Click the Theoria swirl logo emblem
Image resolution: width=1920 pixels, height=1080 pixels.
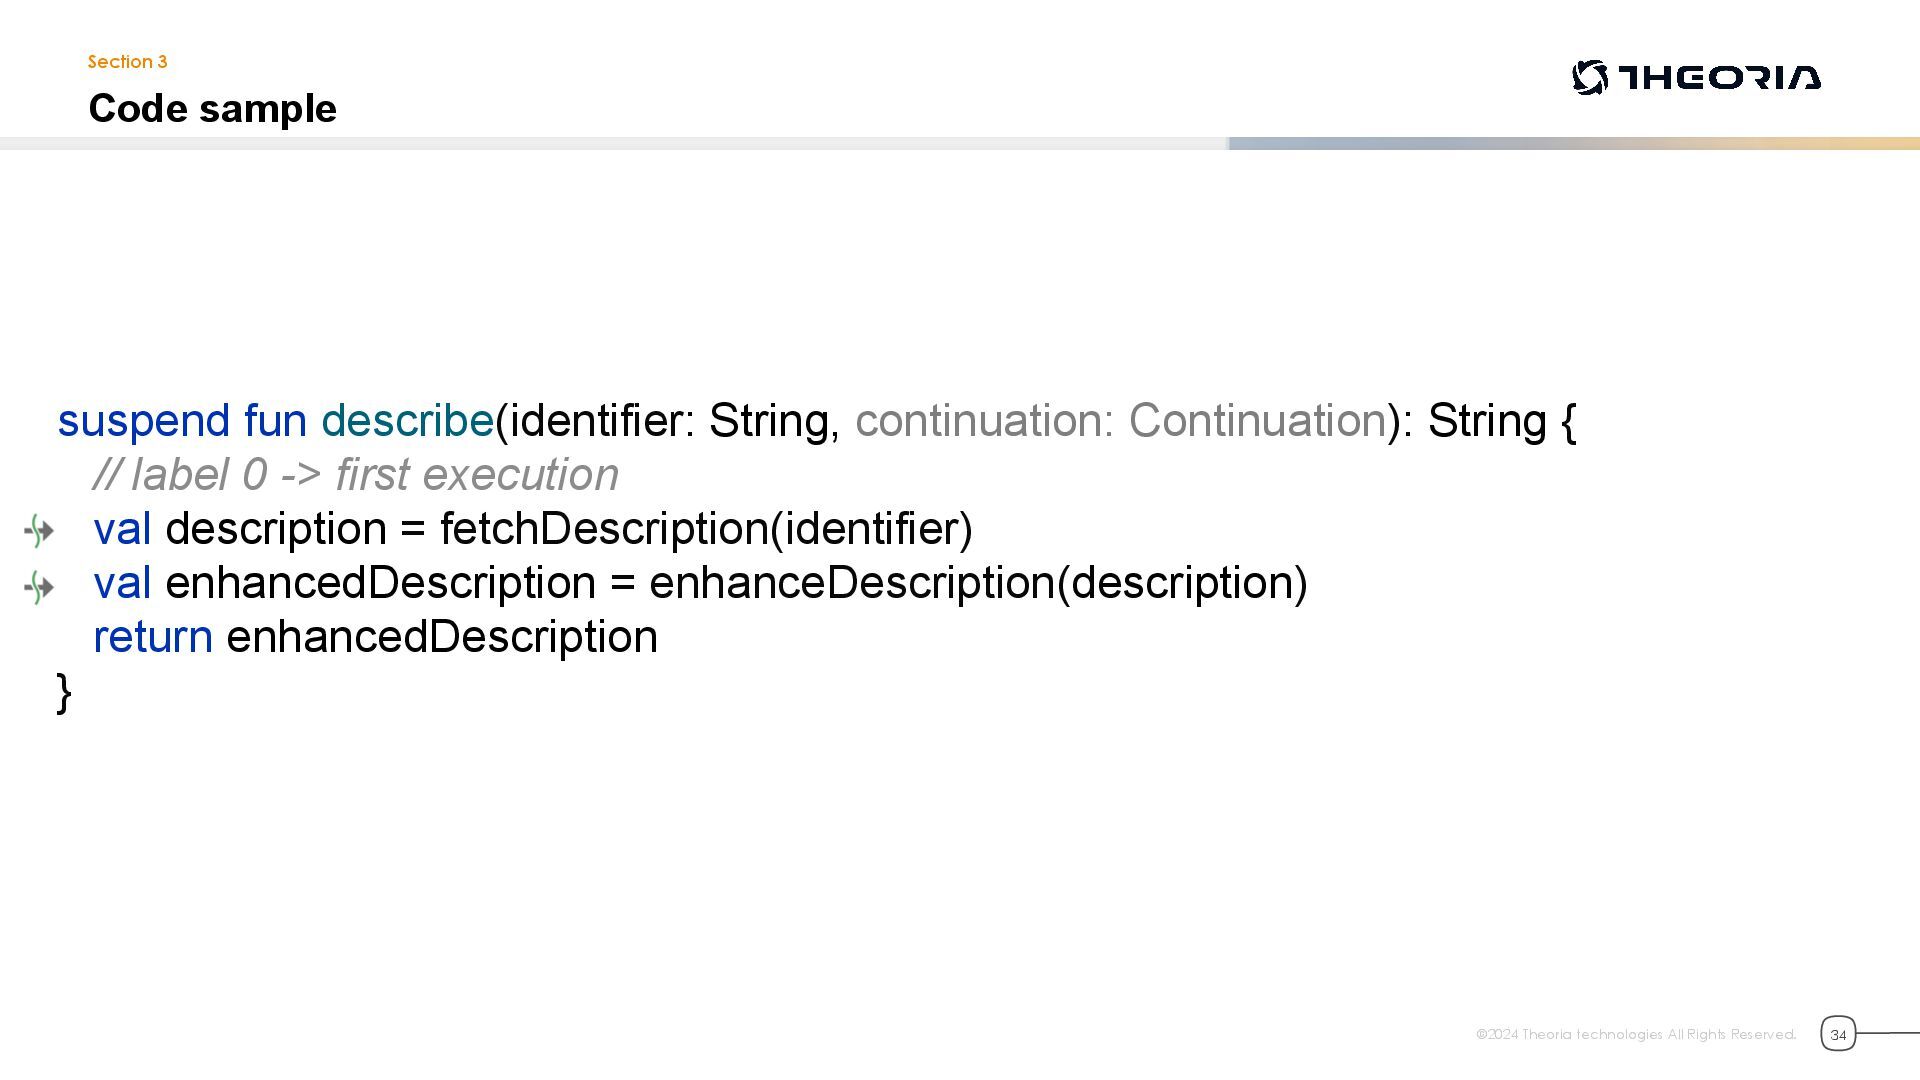[x=1590, y=77]
